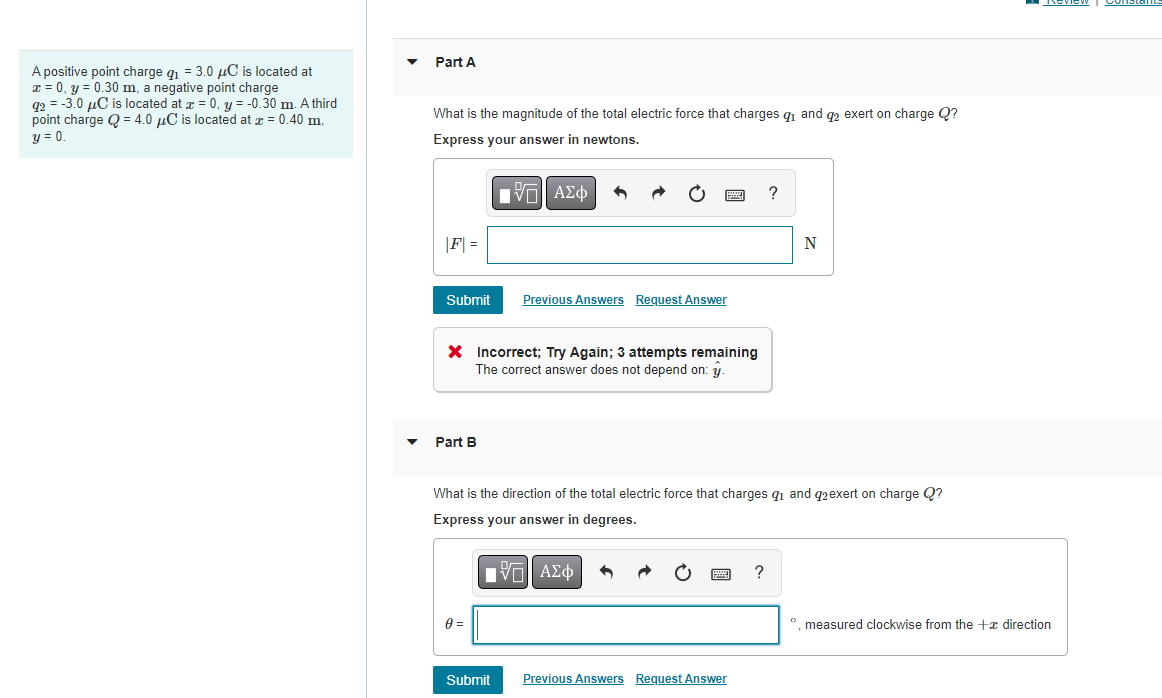Open help for the Part A answer toolbar
This screenshot has width=1162, height=698.
pyautogui.click(x=772, y=192)
